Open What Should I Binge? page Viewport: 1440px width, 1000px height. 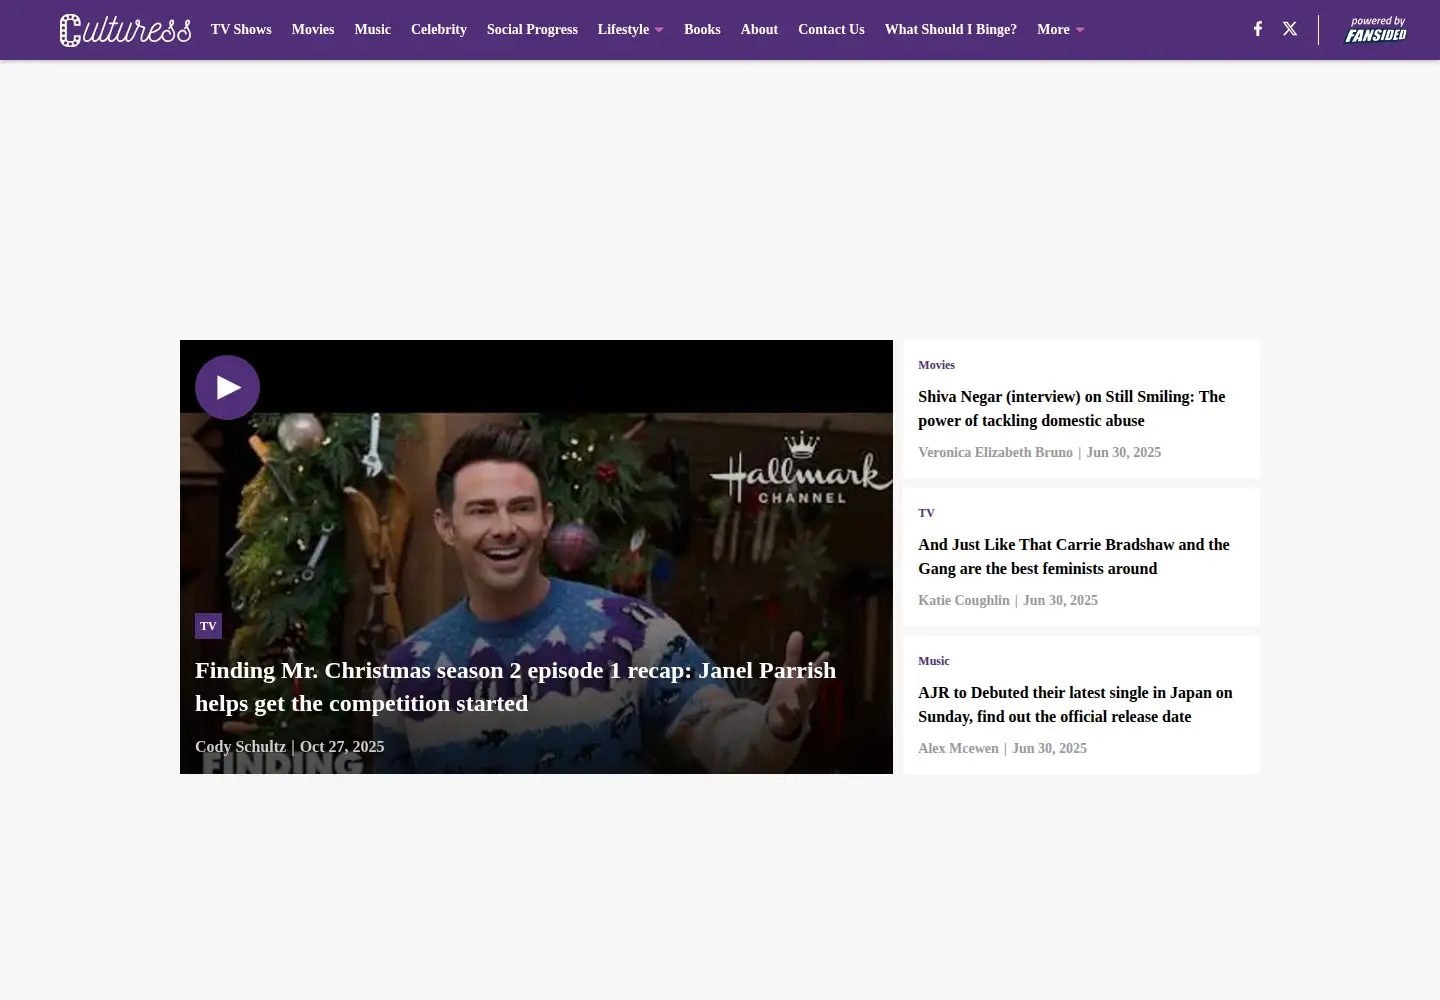[951, 30]
